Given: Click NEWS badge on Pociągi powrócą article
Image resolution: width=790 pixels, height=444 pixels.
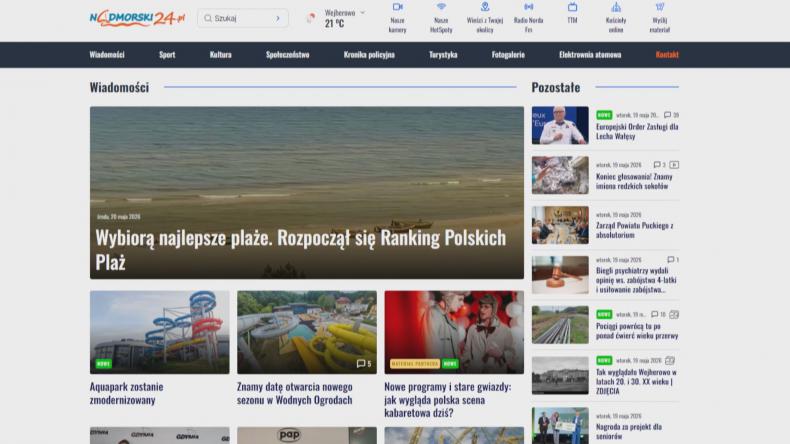Looking at the screenshot, I should (604, 314).
